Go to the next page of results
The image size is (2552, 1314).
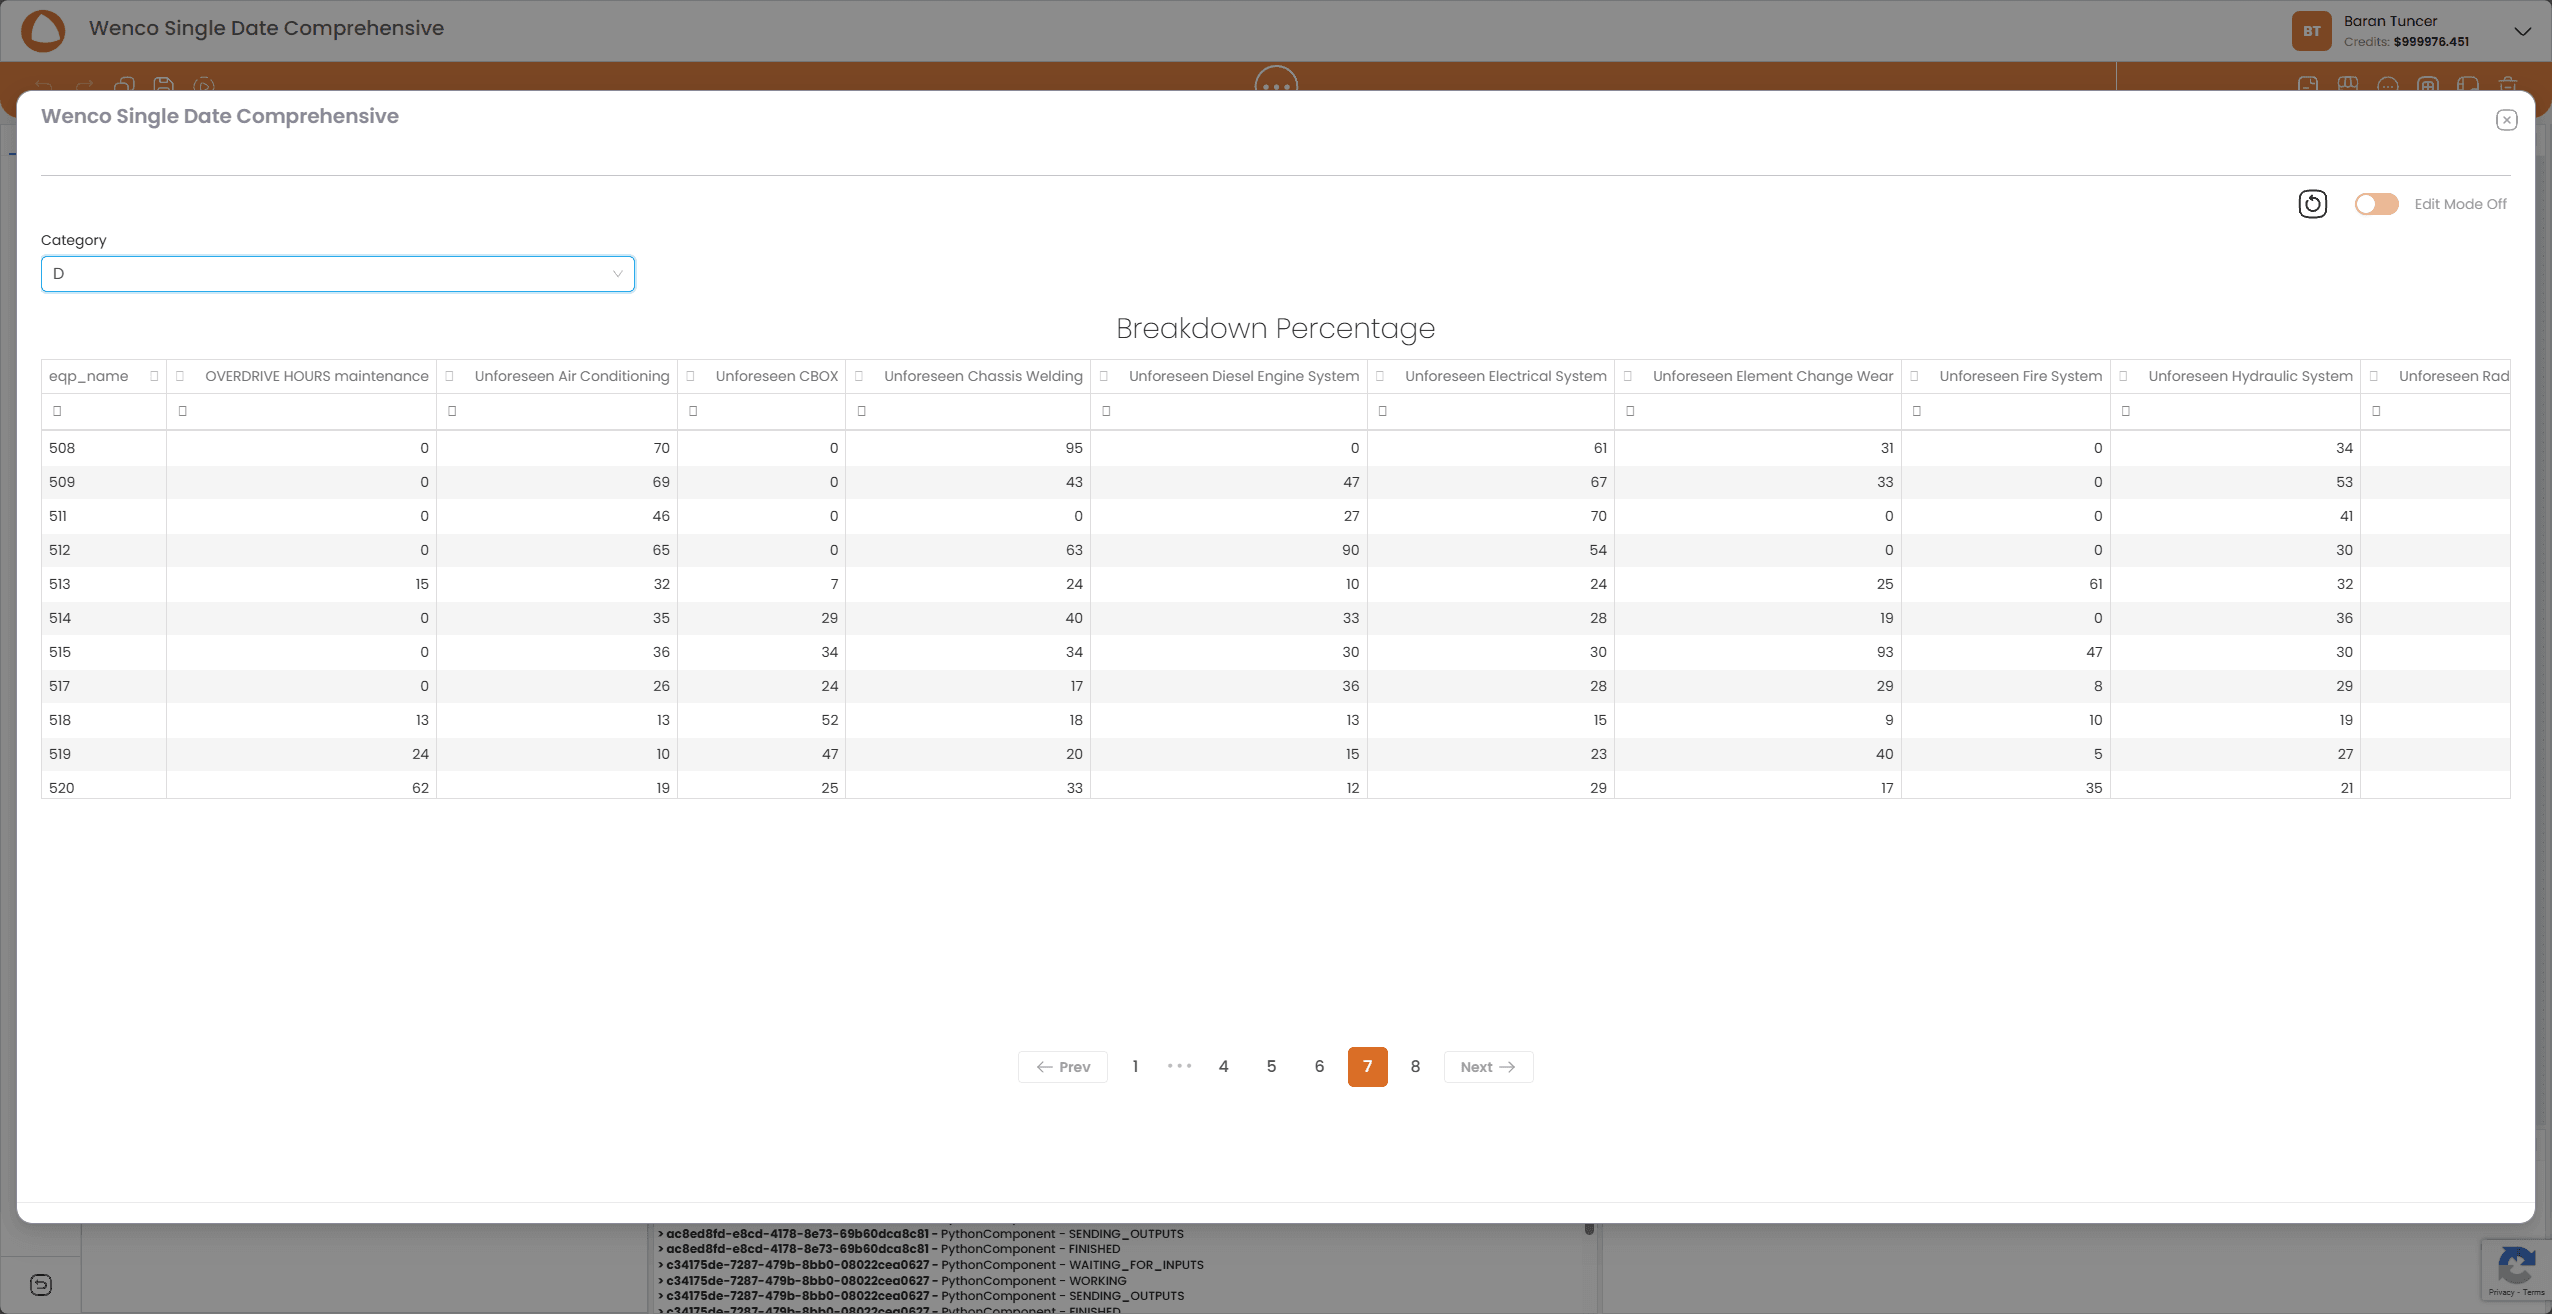(x=1487, y=1066)
